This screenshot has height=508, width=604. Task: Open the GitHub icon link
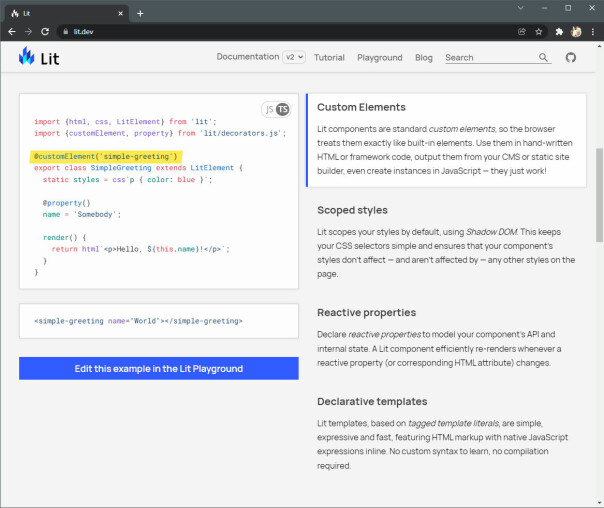[x=570, y=57]
